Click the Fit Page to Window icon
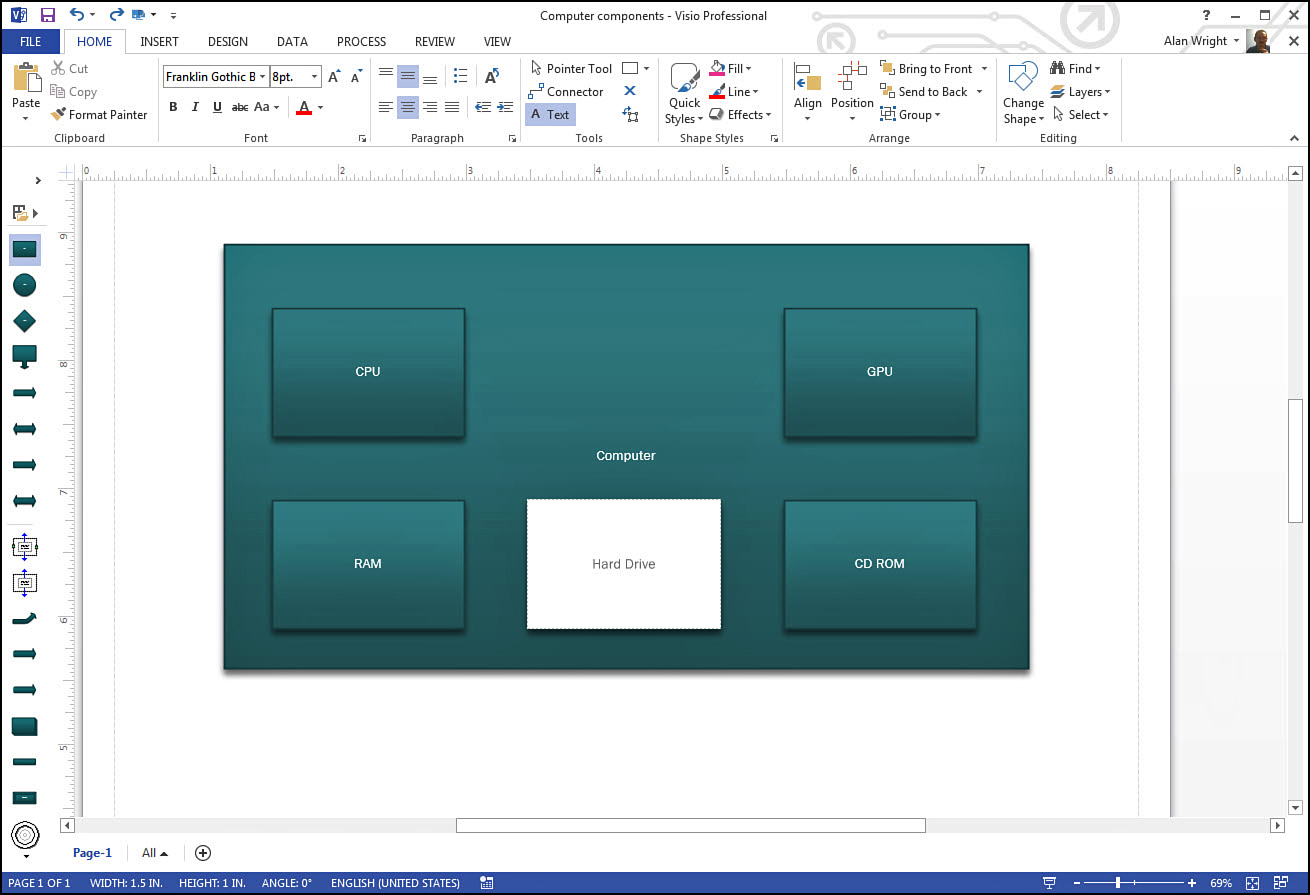Image resolution: width=1310 pixels, height=895 pixels. tap(1253, 883)
